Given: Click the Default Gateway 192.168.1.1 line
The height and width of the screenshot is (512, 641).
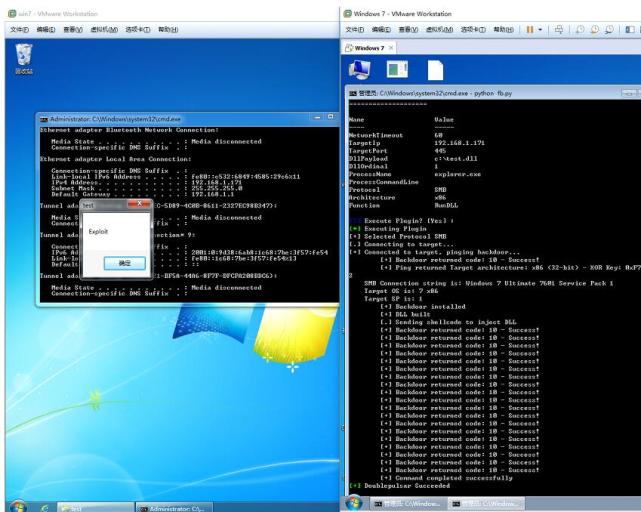Looking at the screenshot, I should pyautogui.click(x=143, y=194).
